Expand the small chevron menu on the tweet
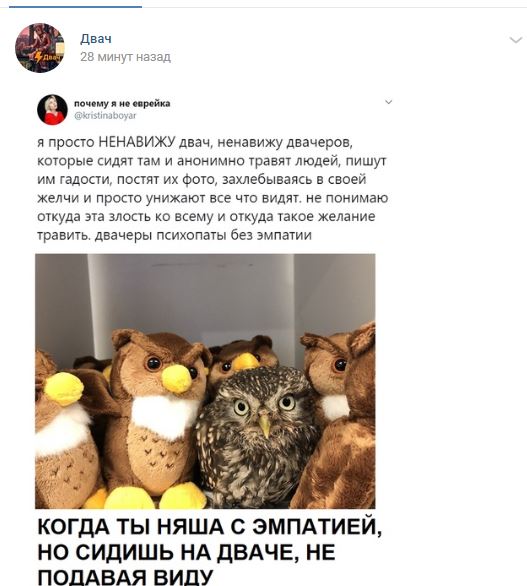This screenshot has height=586, width=527. 388,102
